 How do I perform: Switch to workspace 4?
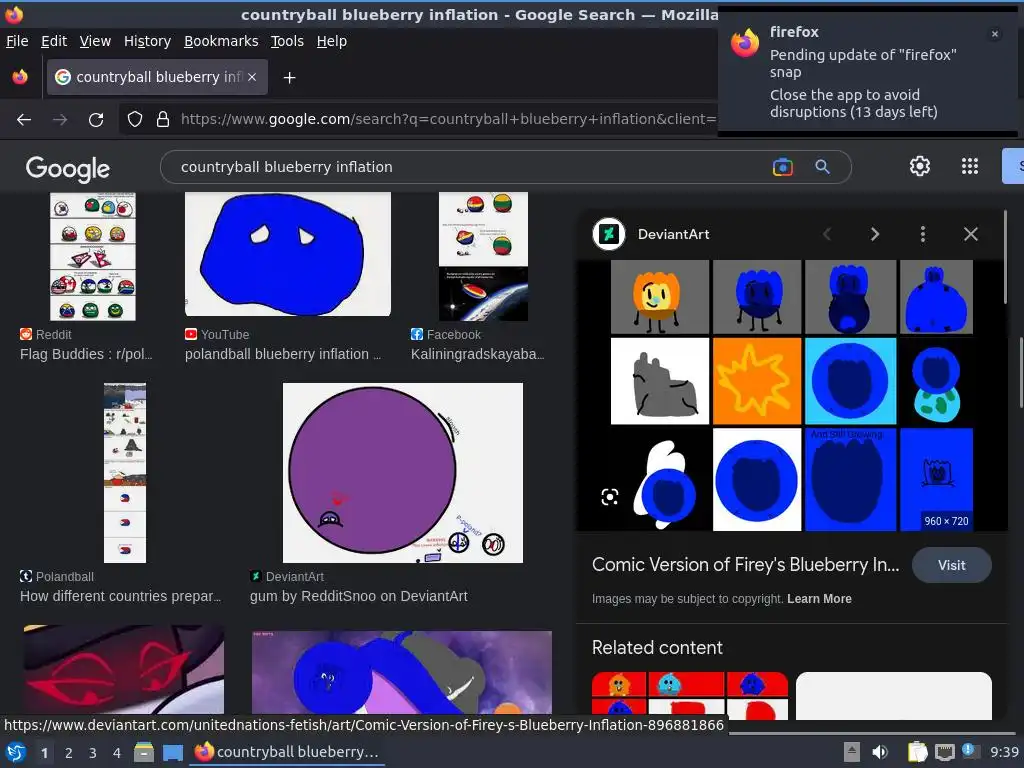pos(117,753)
